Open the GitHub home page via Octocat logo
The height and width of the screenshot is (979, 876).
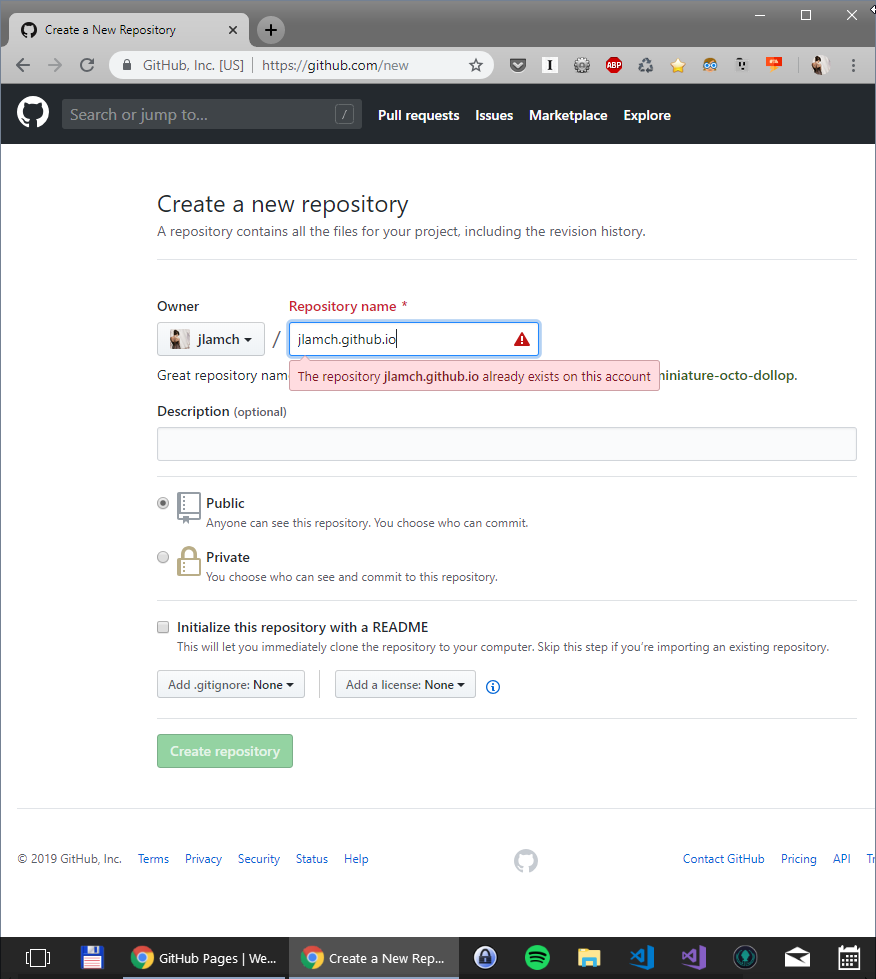32,112
